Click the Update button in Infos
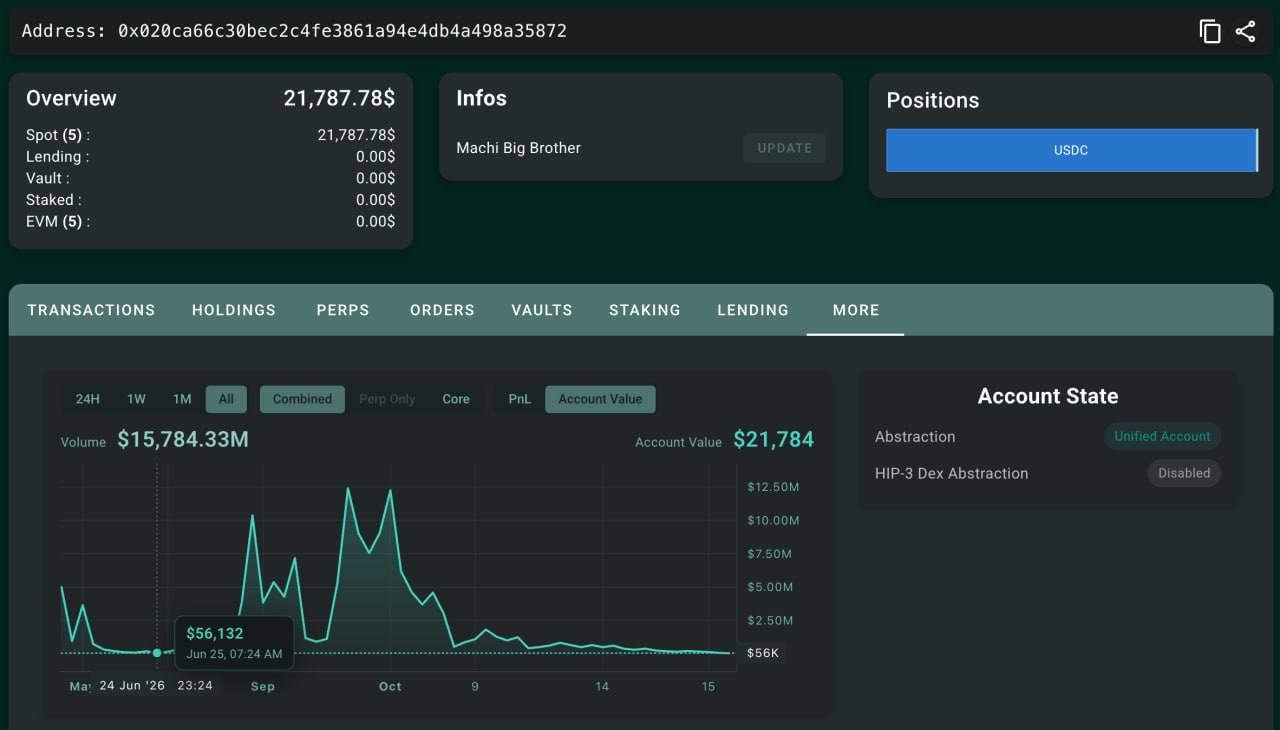The width and height of the screenshot is (1280, 730). coord(784,148)
